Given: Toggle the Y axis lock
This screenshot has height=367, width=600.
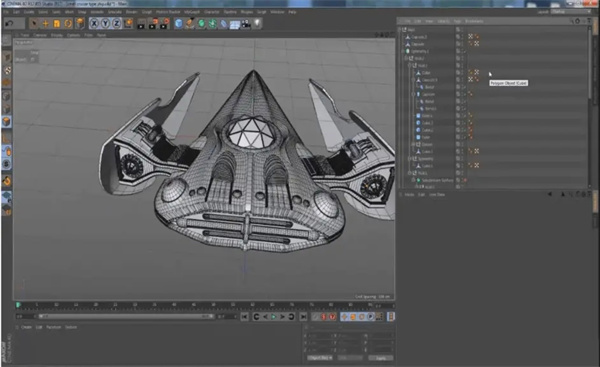Looking at the screenshot, I should [105, 24].
